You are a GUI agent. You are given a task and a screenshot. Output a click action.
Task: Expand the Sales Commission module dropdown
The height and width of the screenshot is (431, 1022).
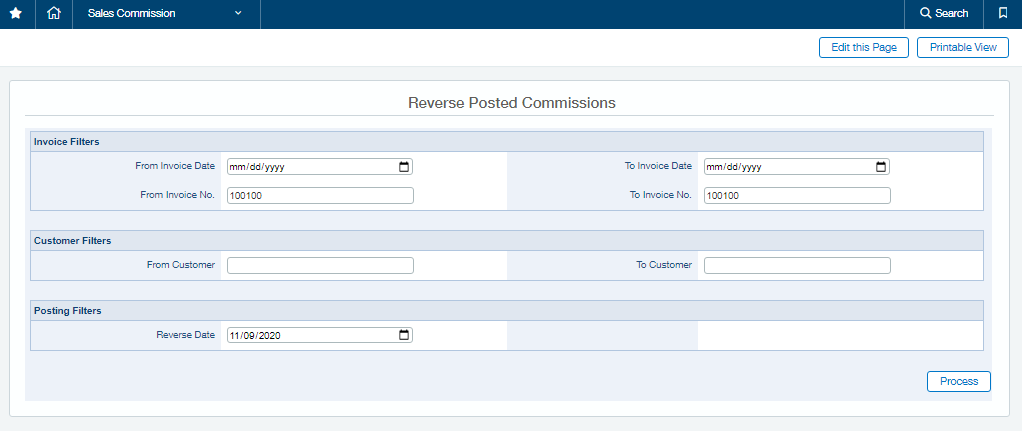click(238, 14)
